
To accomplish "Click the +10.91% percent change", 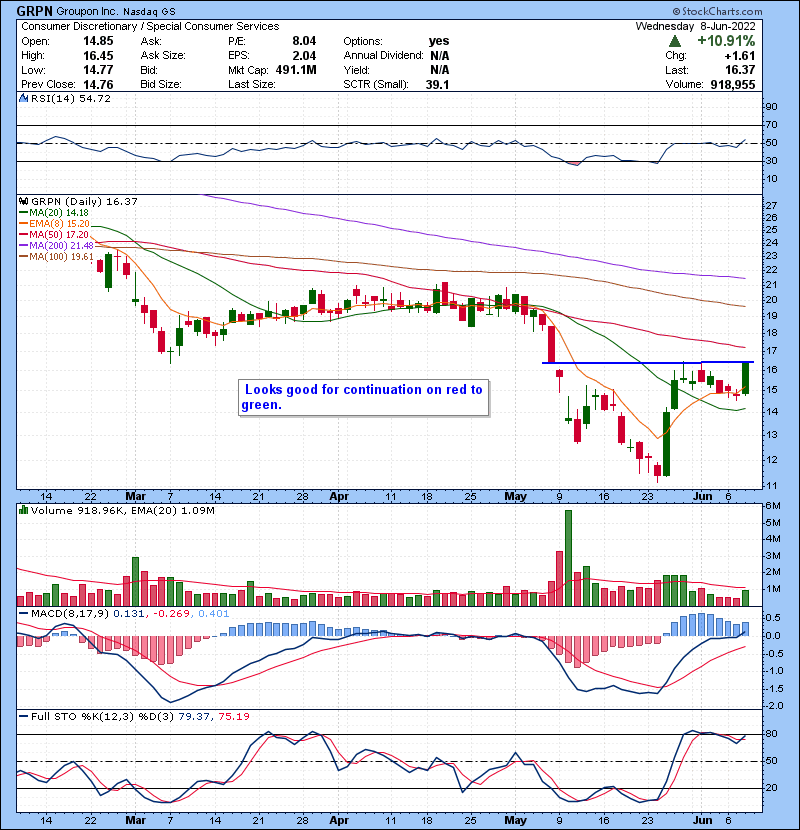I will [x=726, y=41].
